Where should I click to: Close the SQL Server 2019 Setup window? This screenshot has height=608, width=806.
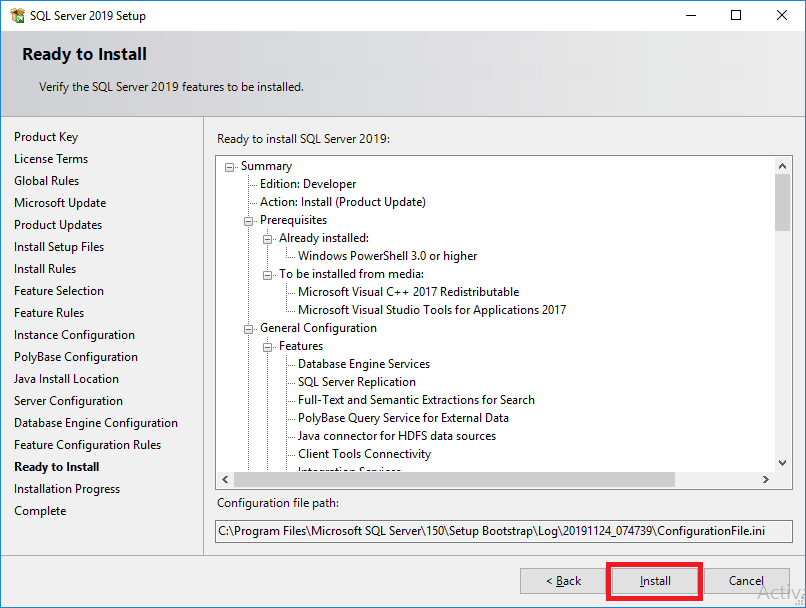[x=782, y=15]
